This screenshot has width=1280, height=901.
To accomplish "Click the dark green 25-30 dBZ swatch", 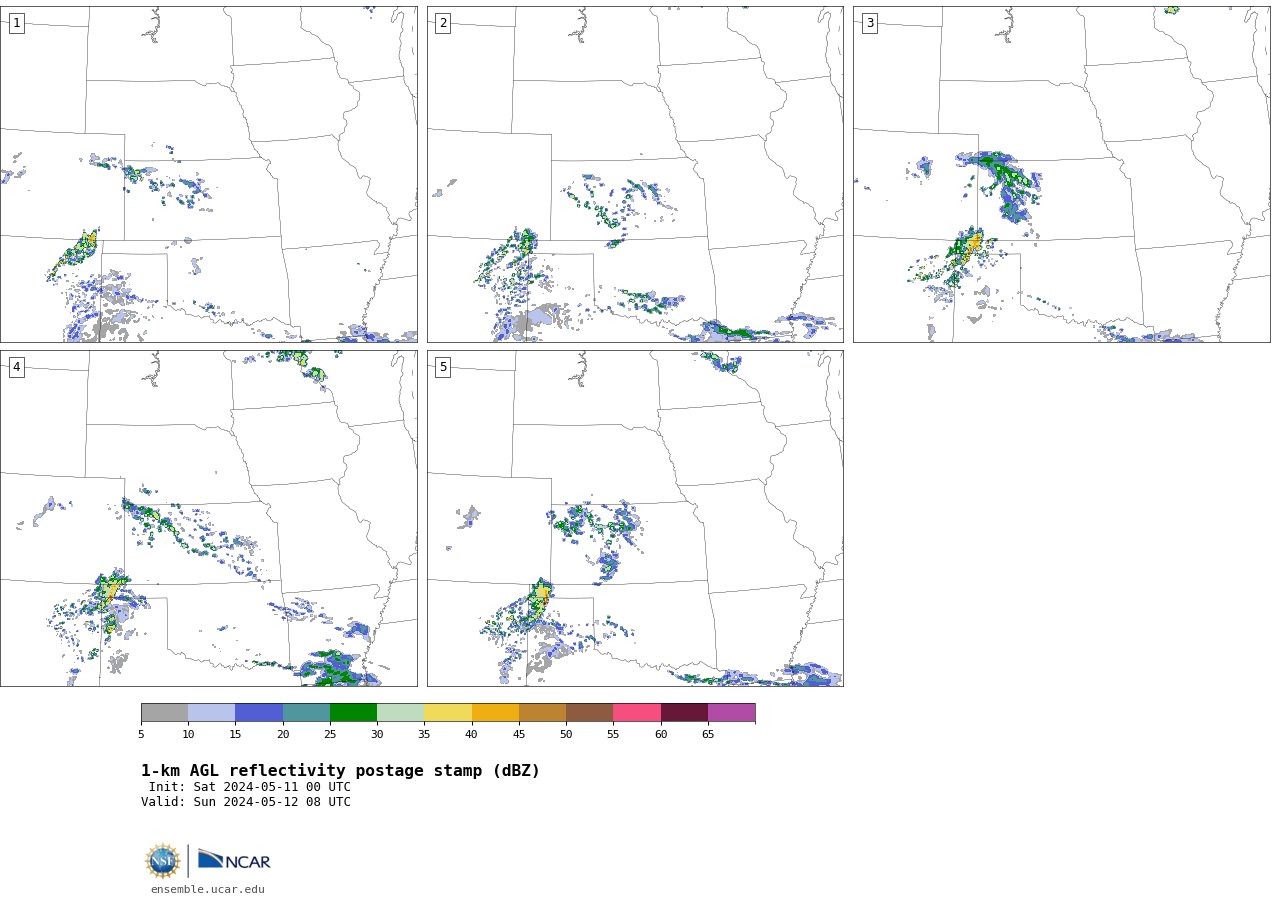I will click(x=353, y=712).
